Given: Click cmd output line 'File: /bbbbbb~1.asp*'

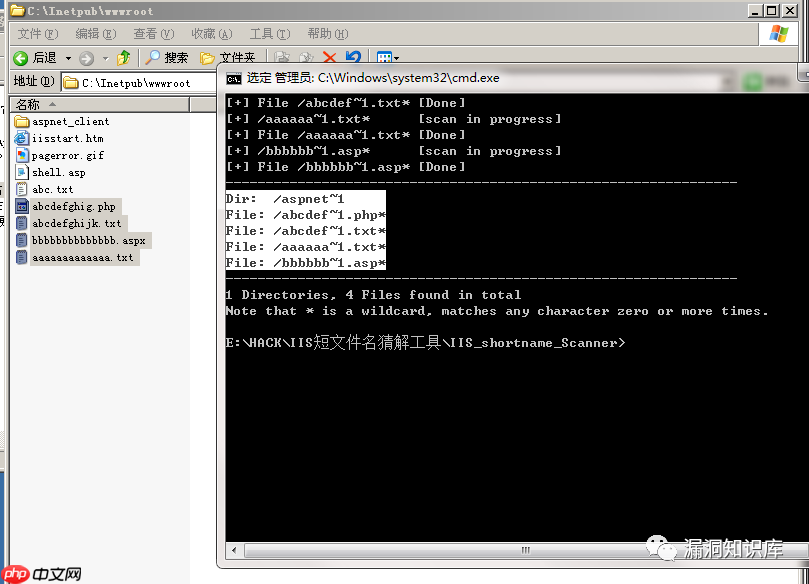Looking at the screenshot, I should (x=305, y=263).
